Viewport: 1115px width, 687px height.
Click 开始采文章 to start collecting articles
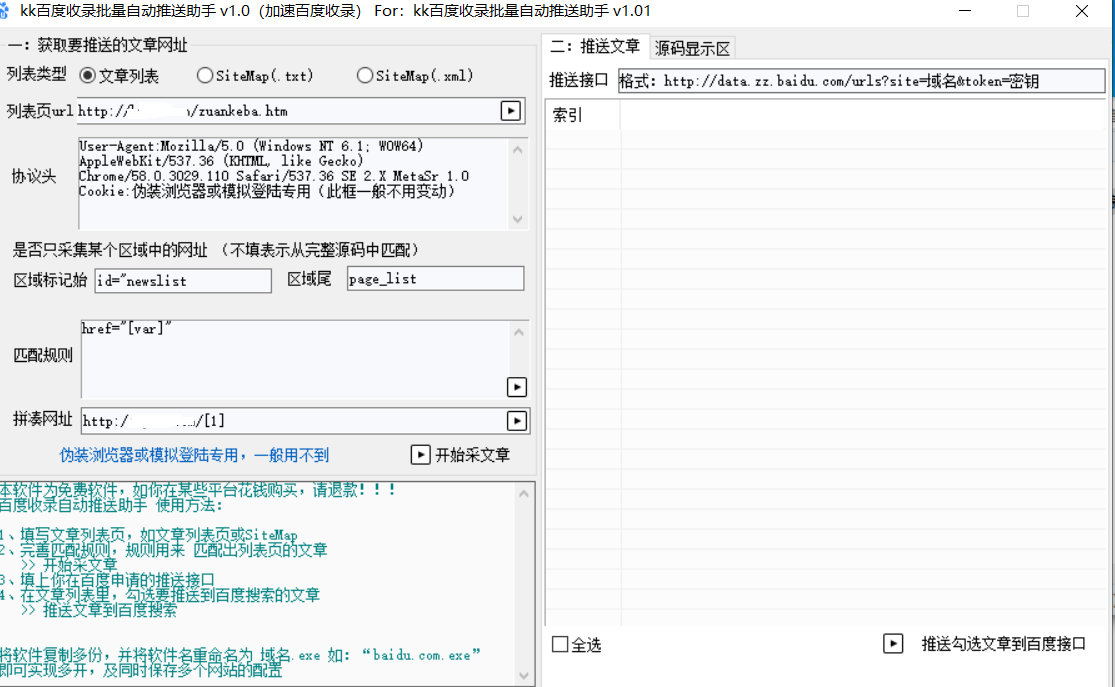point(472,455)
